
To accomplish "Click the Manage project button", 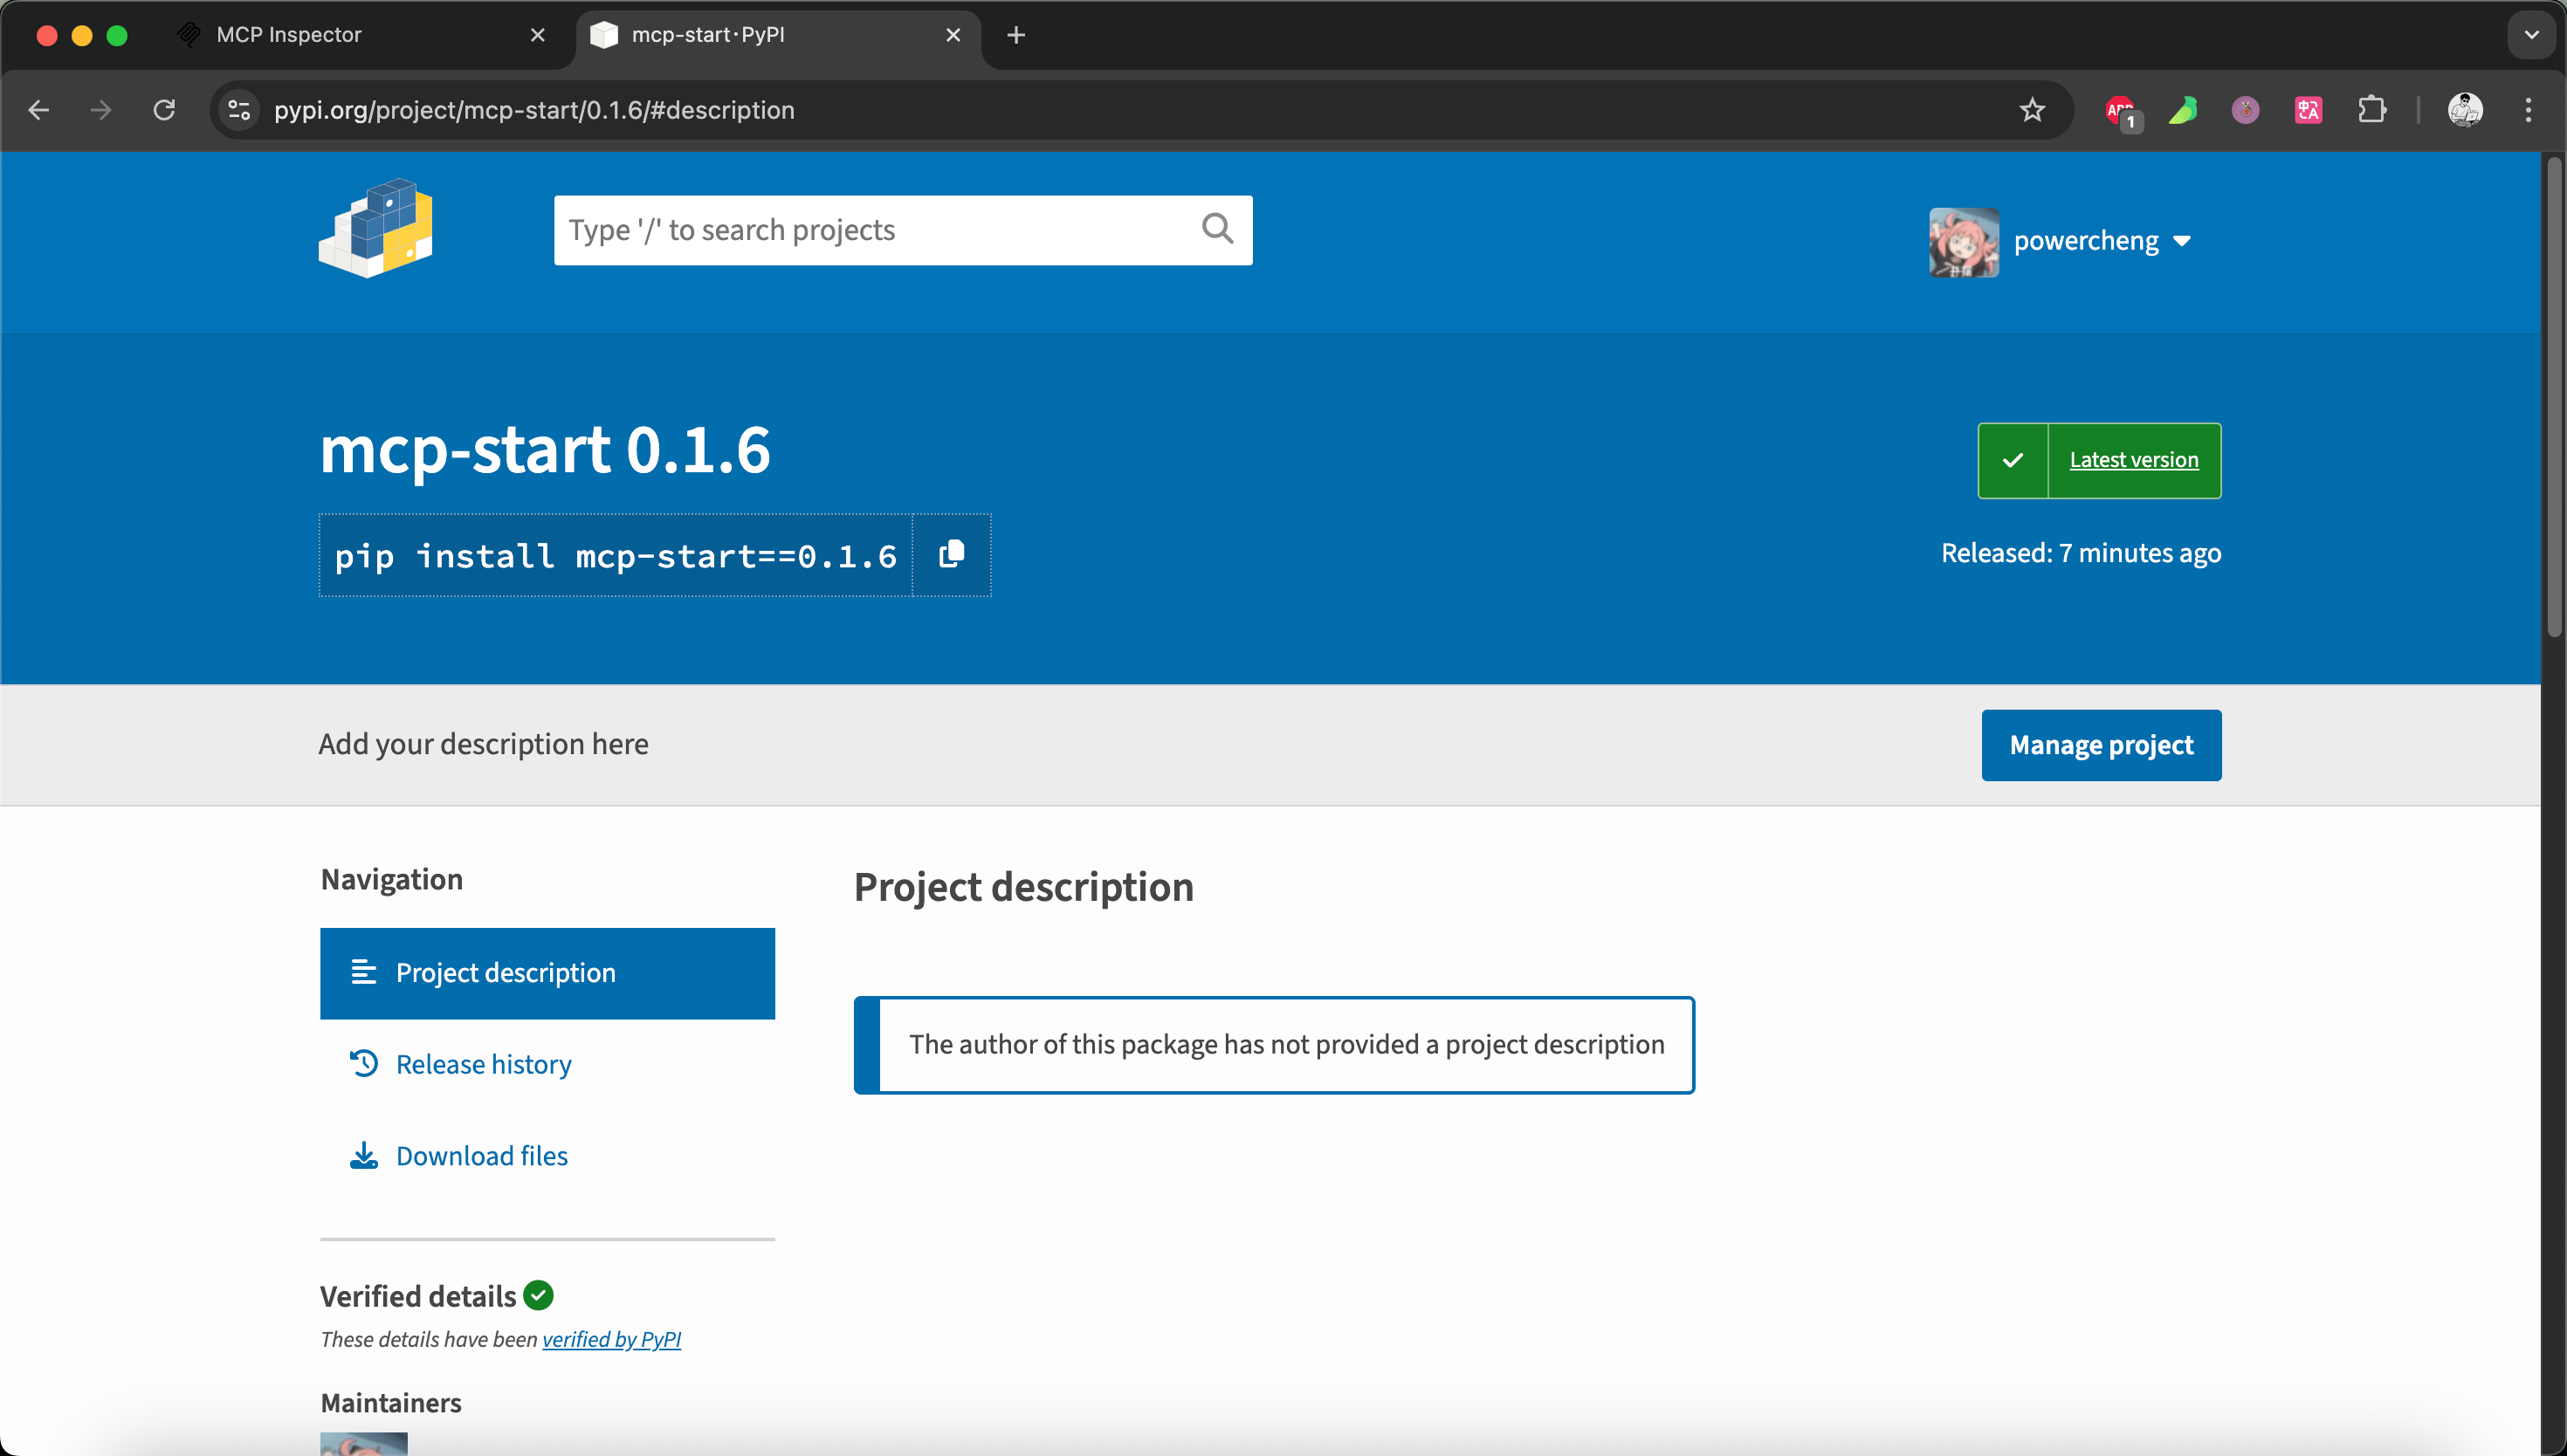I will coord(2101,745).
